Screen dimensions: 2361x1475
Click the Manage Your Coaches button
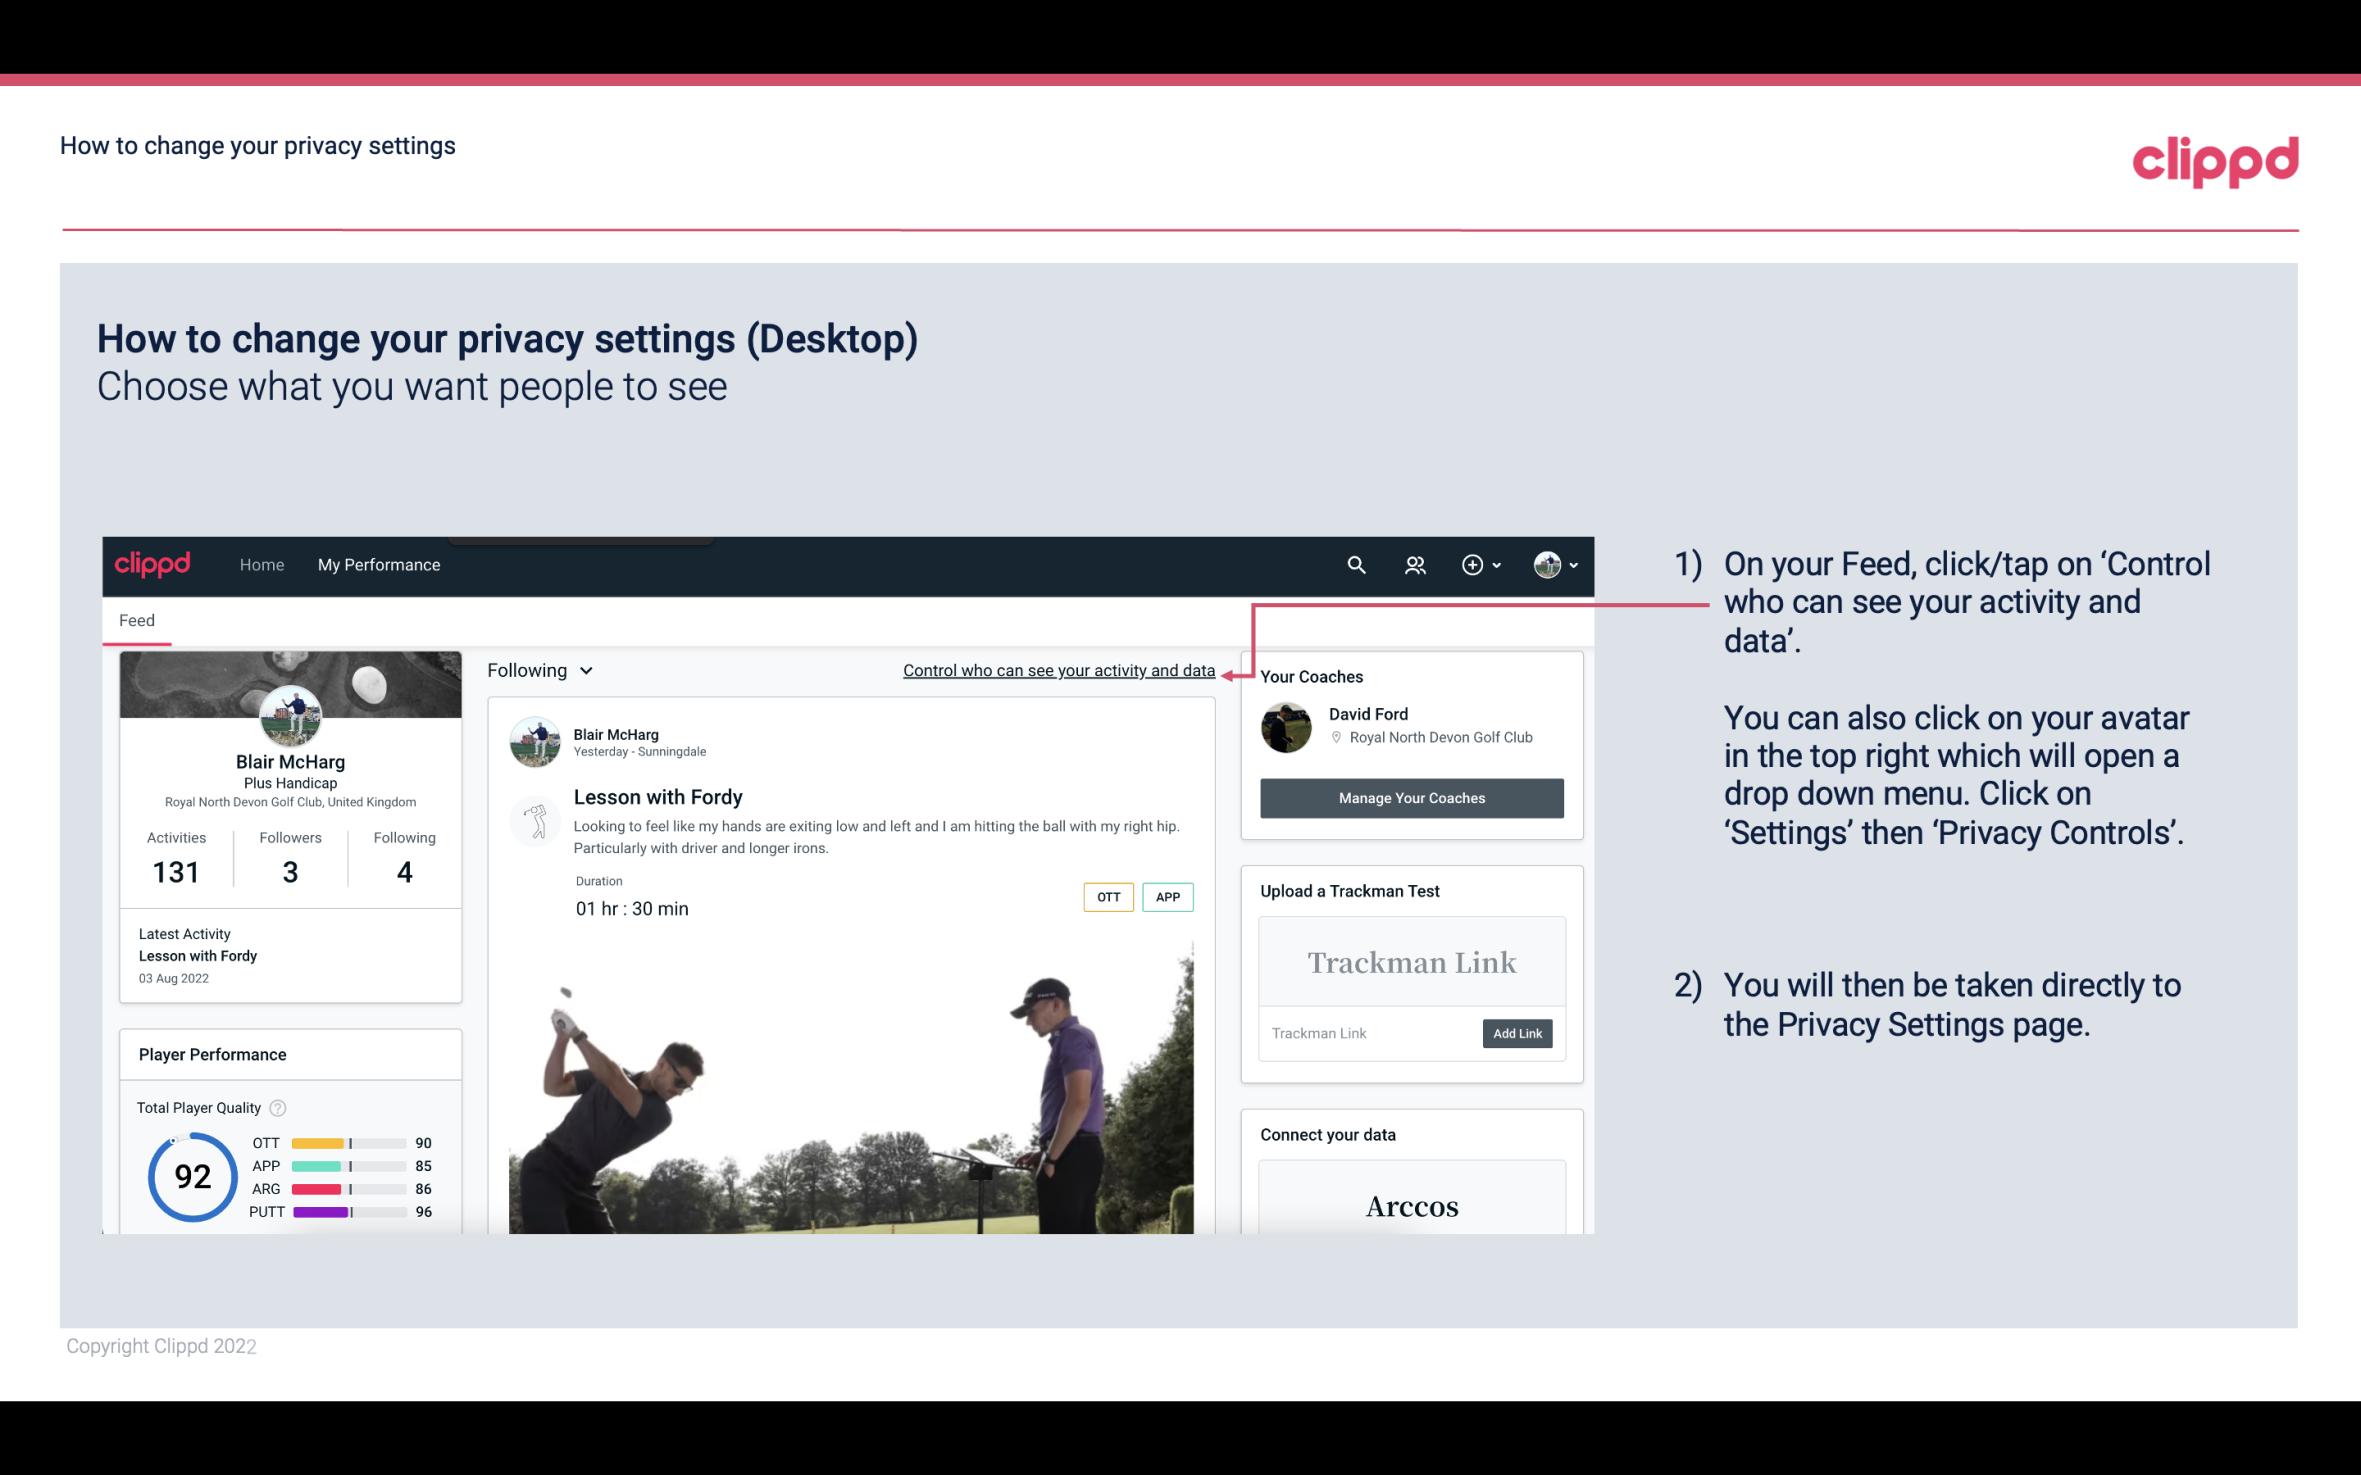[x=1412, y=797]
